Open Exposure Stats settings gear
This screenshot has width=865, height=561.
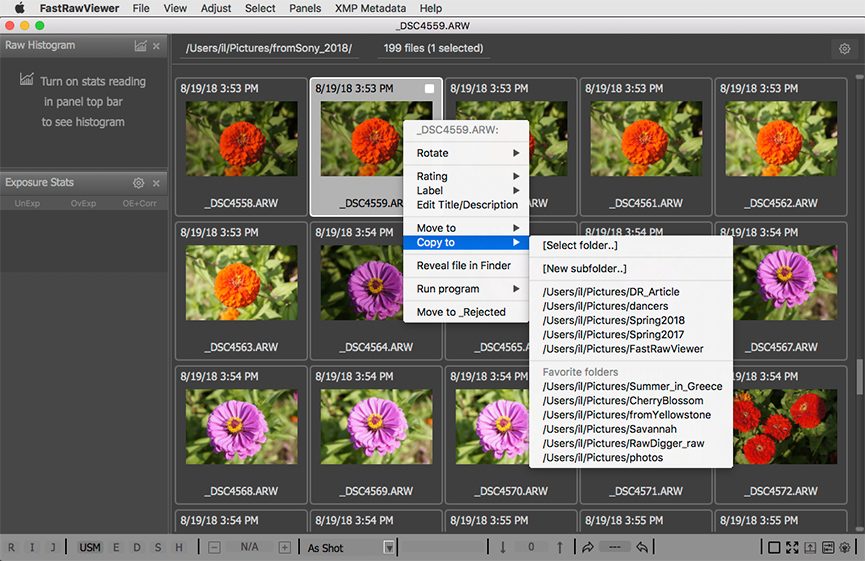pos(139,183)
